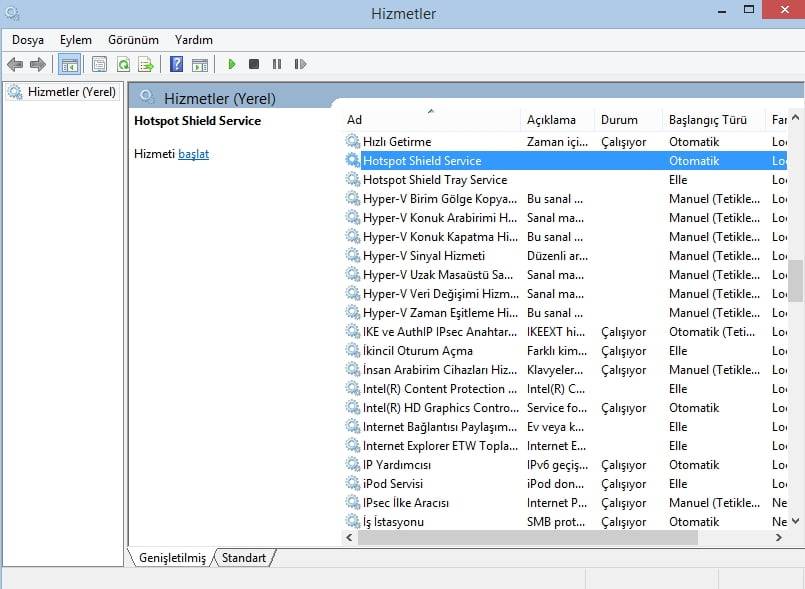Open the Properties toolbar icon
Viewport: 805px width, 589px height.
pyautogui.click(x=99, y=64)
